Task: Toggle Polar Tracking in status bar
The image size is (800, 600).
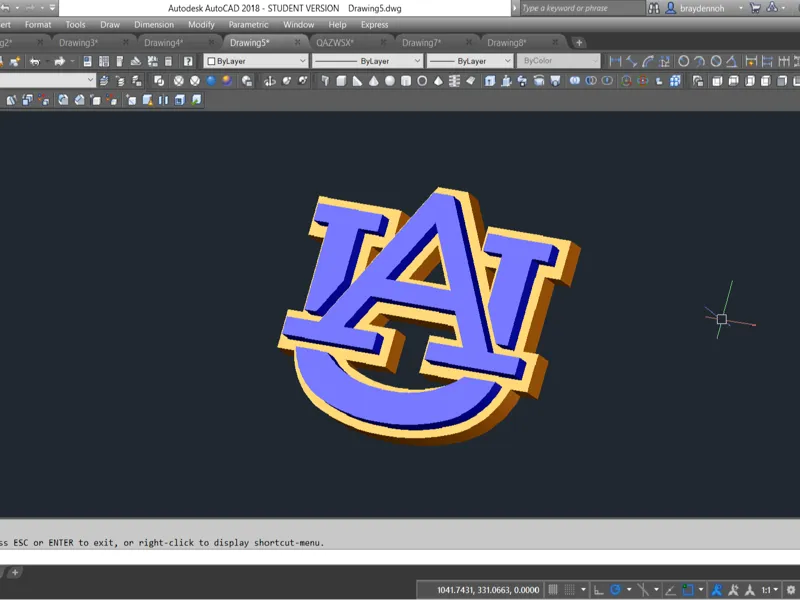Action: pos(615,590)
